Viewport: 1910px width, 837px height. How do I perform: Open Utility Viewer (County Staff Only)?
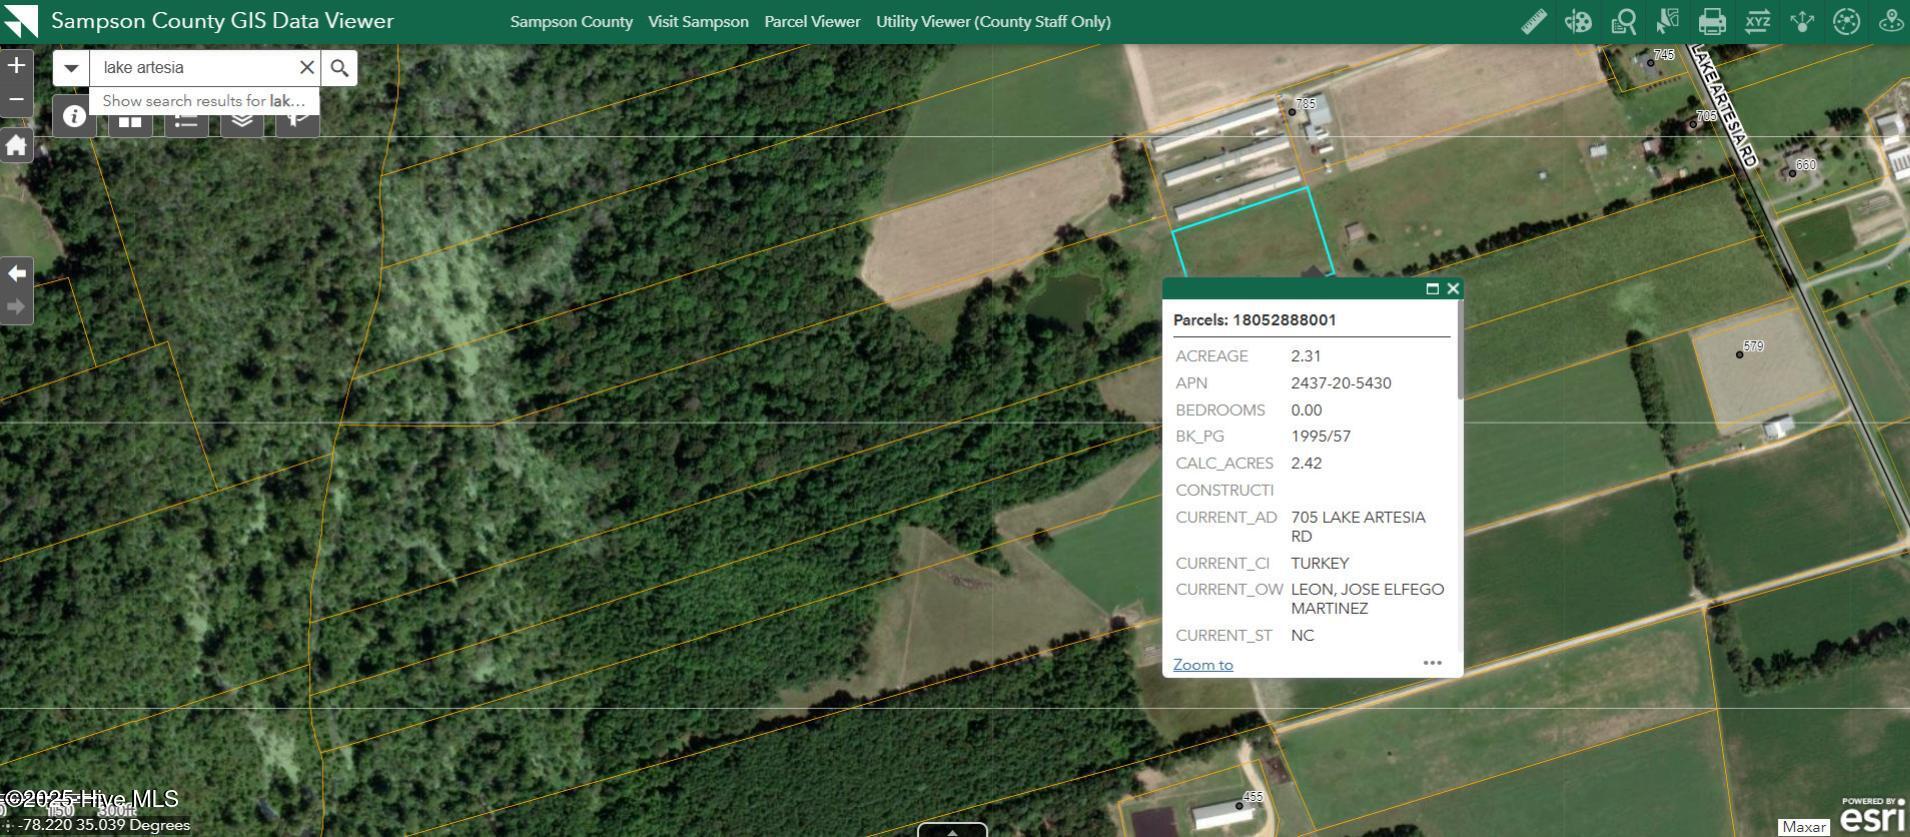pos(993,21)
